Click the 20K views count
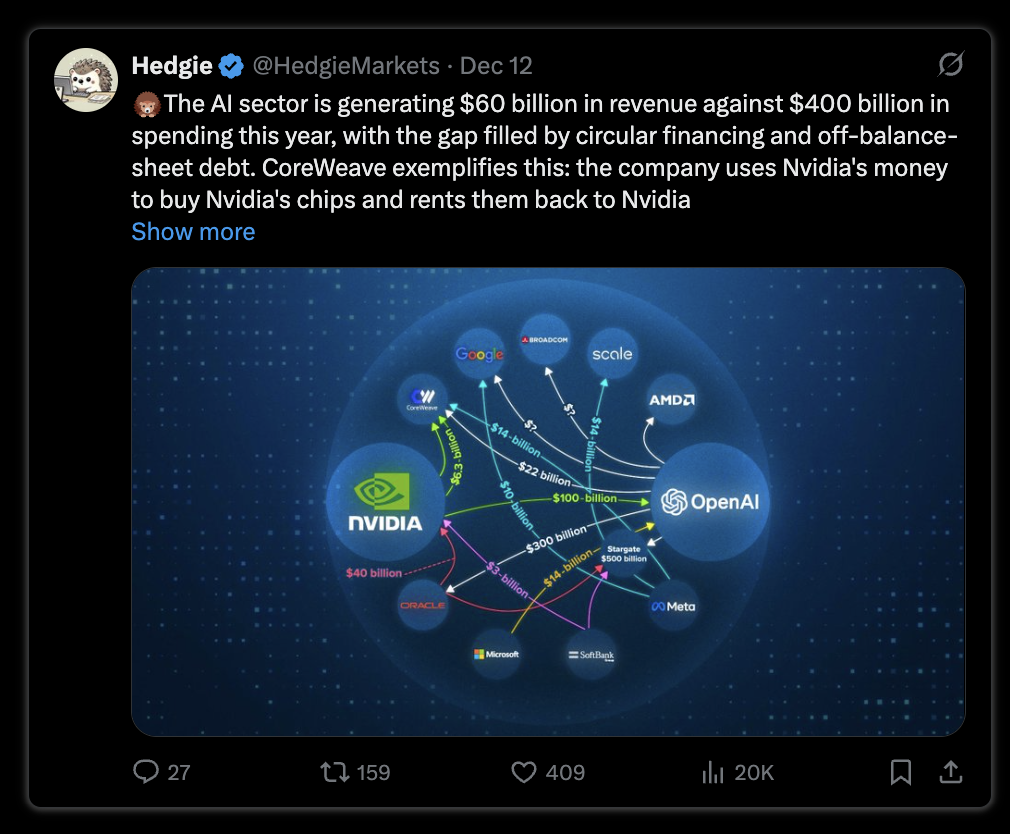 pos(754,772)
